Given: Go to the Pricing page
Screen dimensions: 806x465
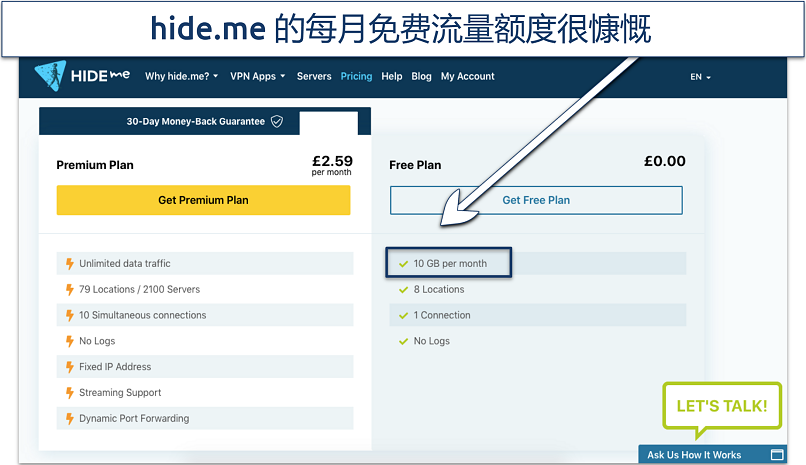Looking at the screenshot, I should point(356,77).
